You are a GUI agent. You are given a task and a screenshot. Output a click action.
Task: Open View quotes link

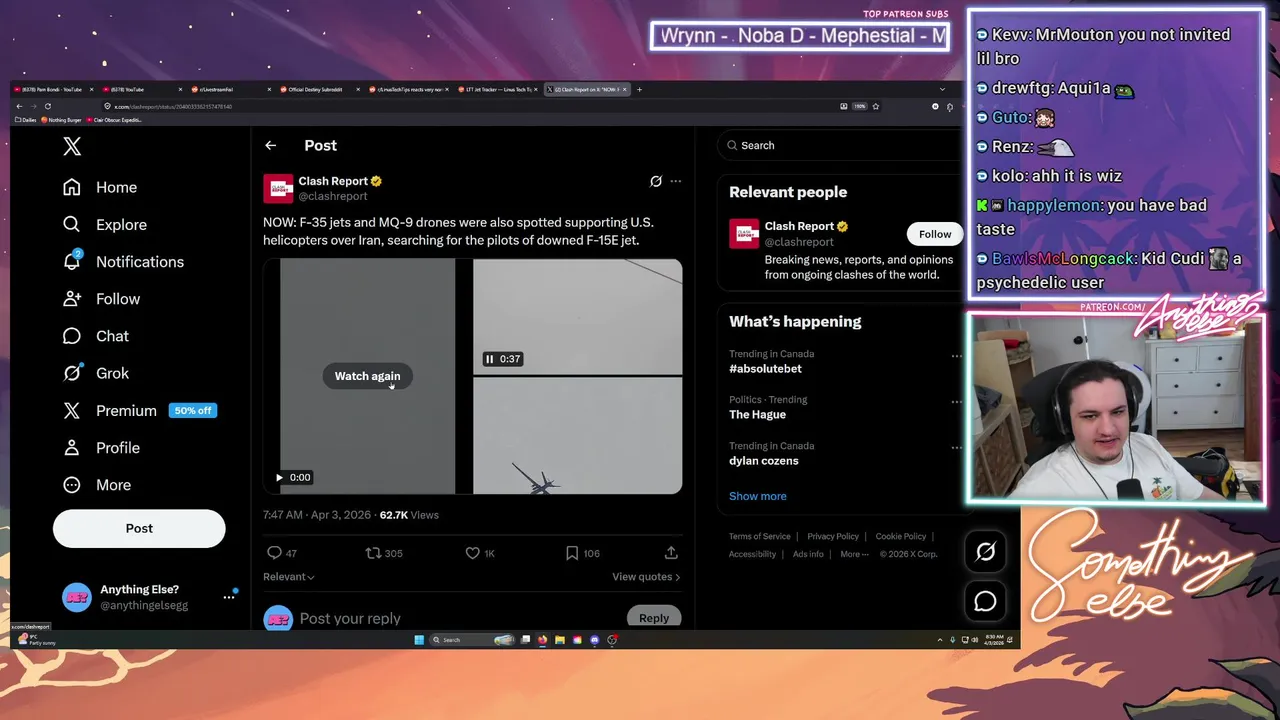(x=646, y=577)
